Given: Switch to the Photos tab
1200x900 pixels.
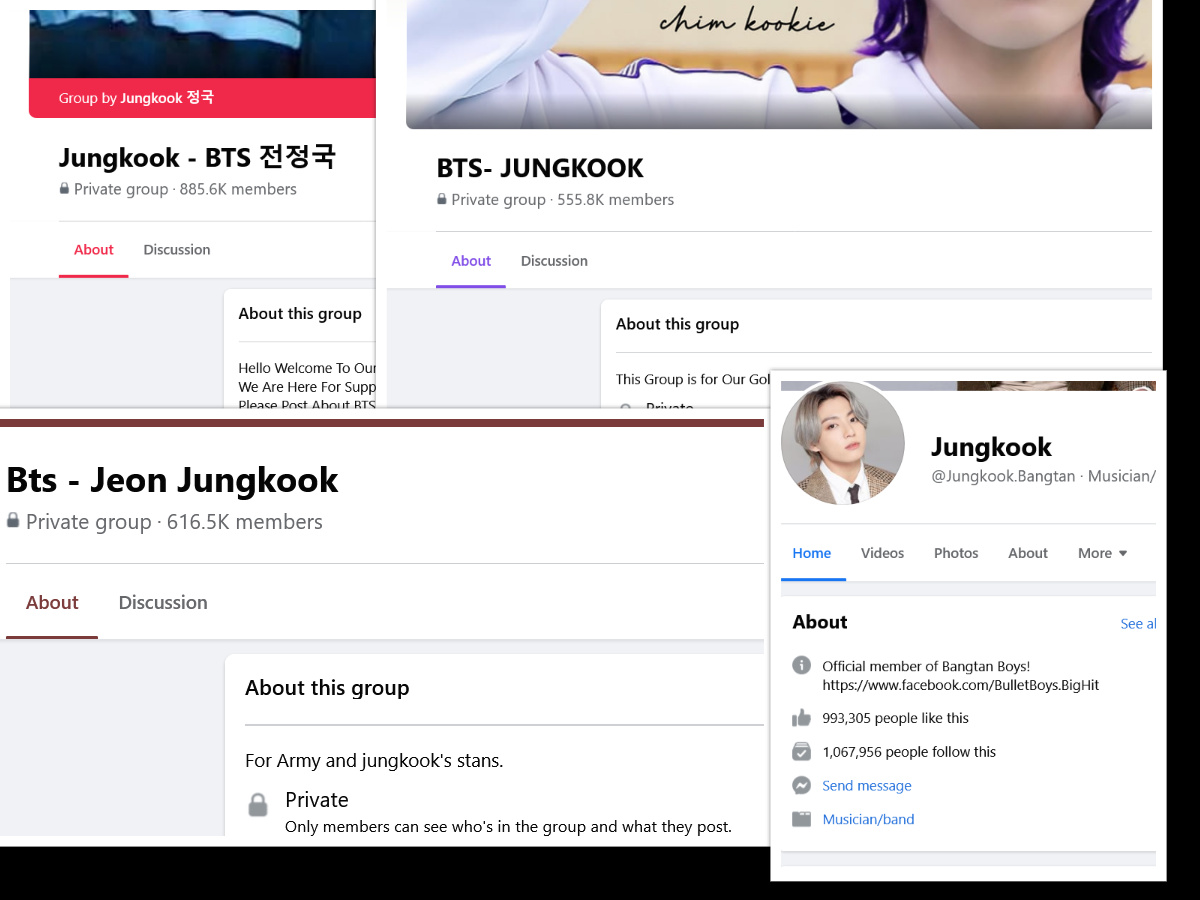Looking at the screenshot, I should click(x=956, y=553).
